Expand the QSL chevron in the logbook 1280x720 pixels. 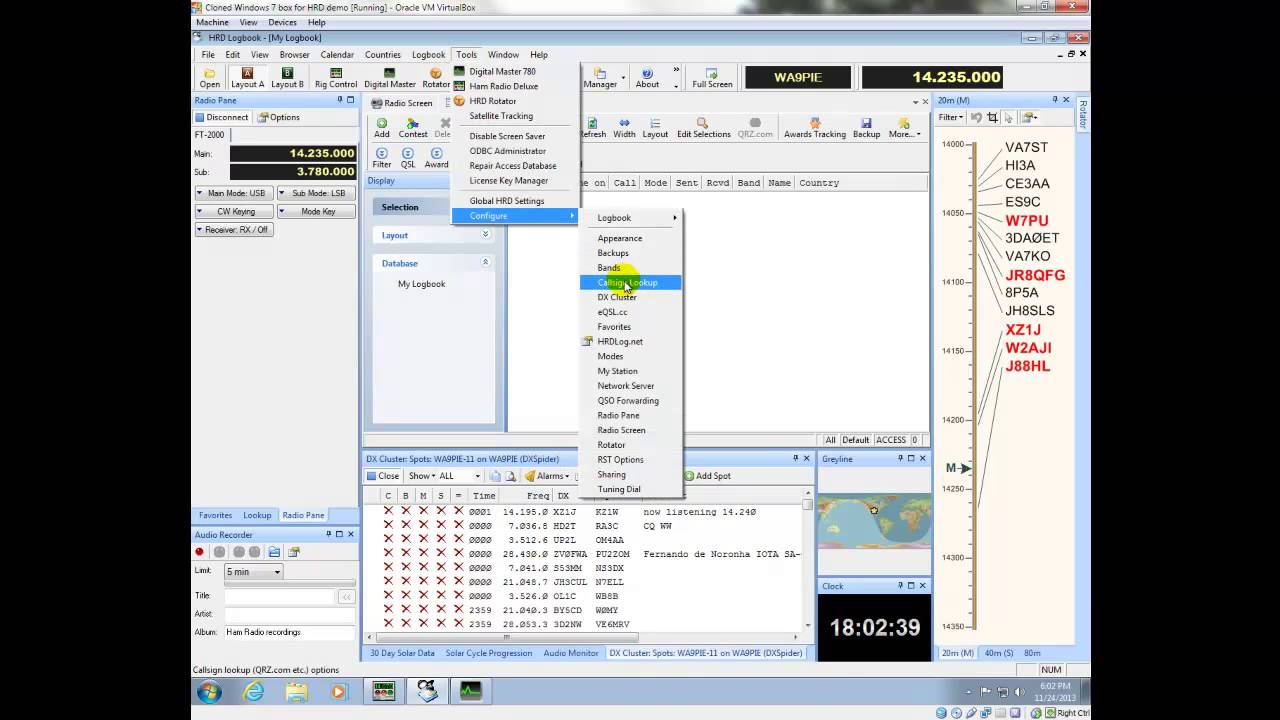click(408, 158)
